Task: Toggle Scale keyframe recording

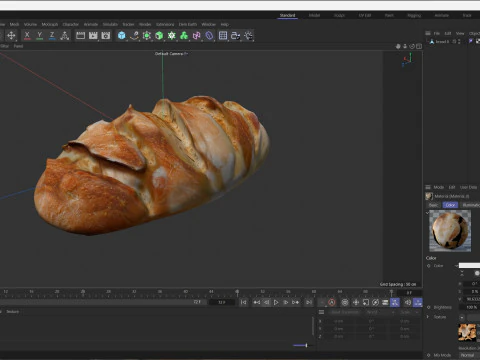Action: (x=366, y=302)
